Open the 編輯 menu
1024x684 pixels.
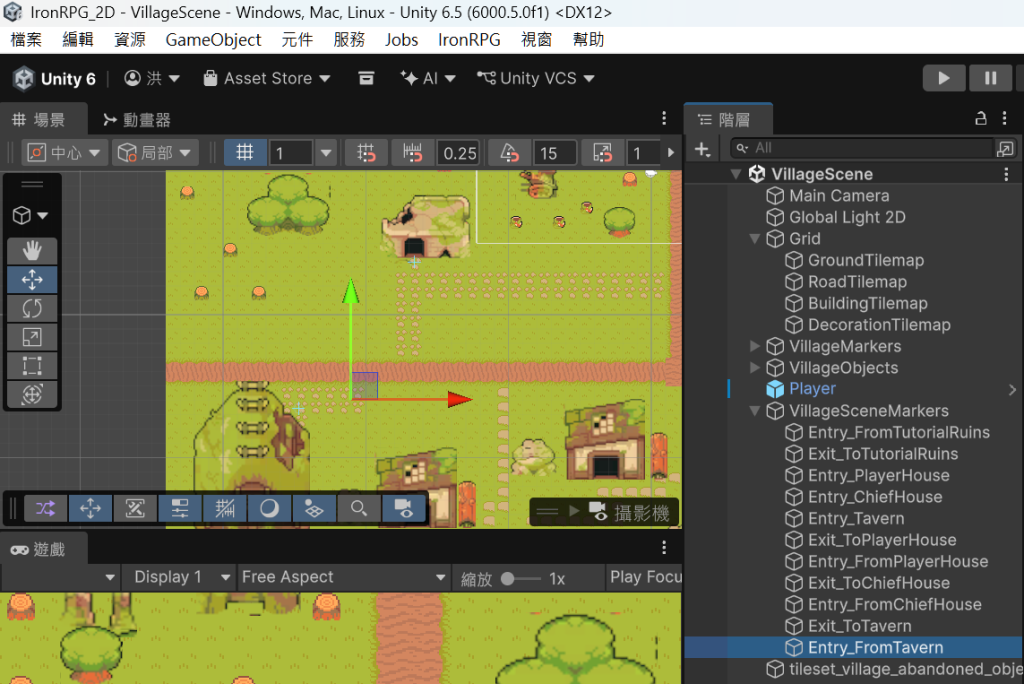click(x=78, y=40)
